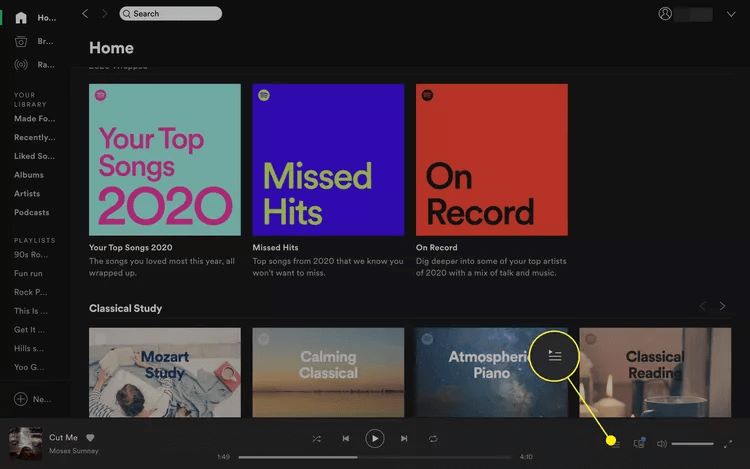Go forward with the right navigation arrow
Viewport: 750px width, 469px height.
click(x=104, y=14)
